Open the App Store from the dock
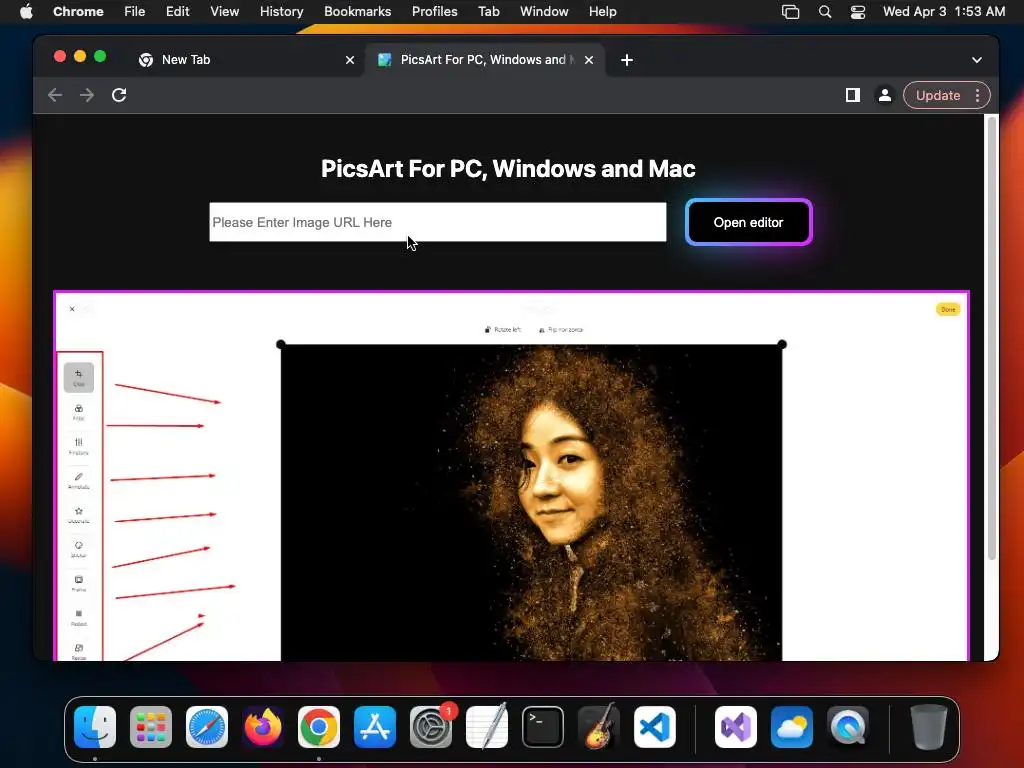This screenshot has height=768, width=1024. [375, 727]
